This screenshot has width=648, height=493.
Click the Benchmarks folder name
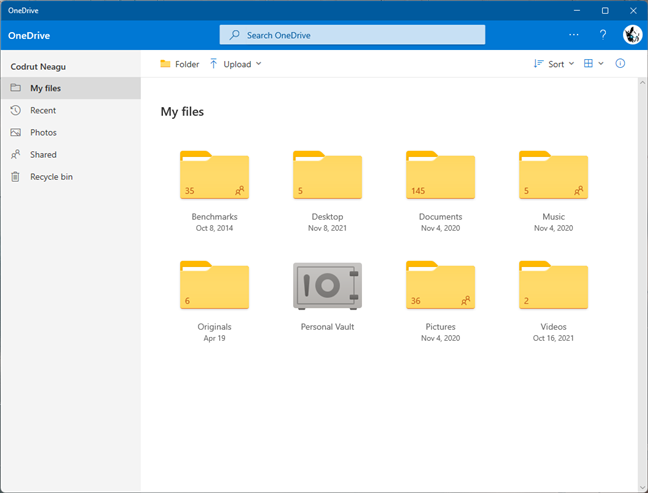[x=214, y=217]
